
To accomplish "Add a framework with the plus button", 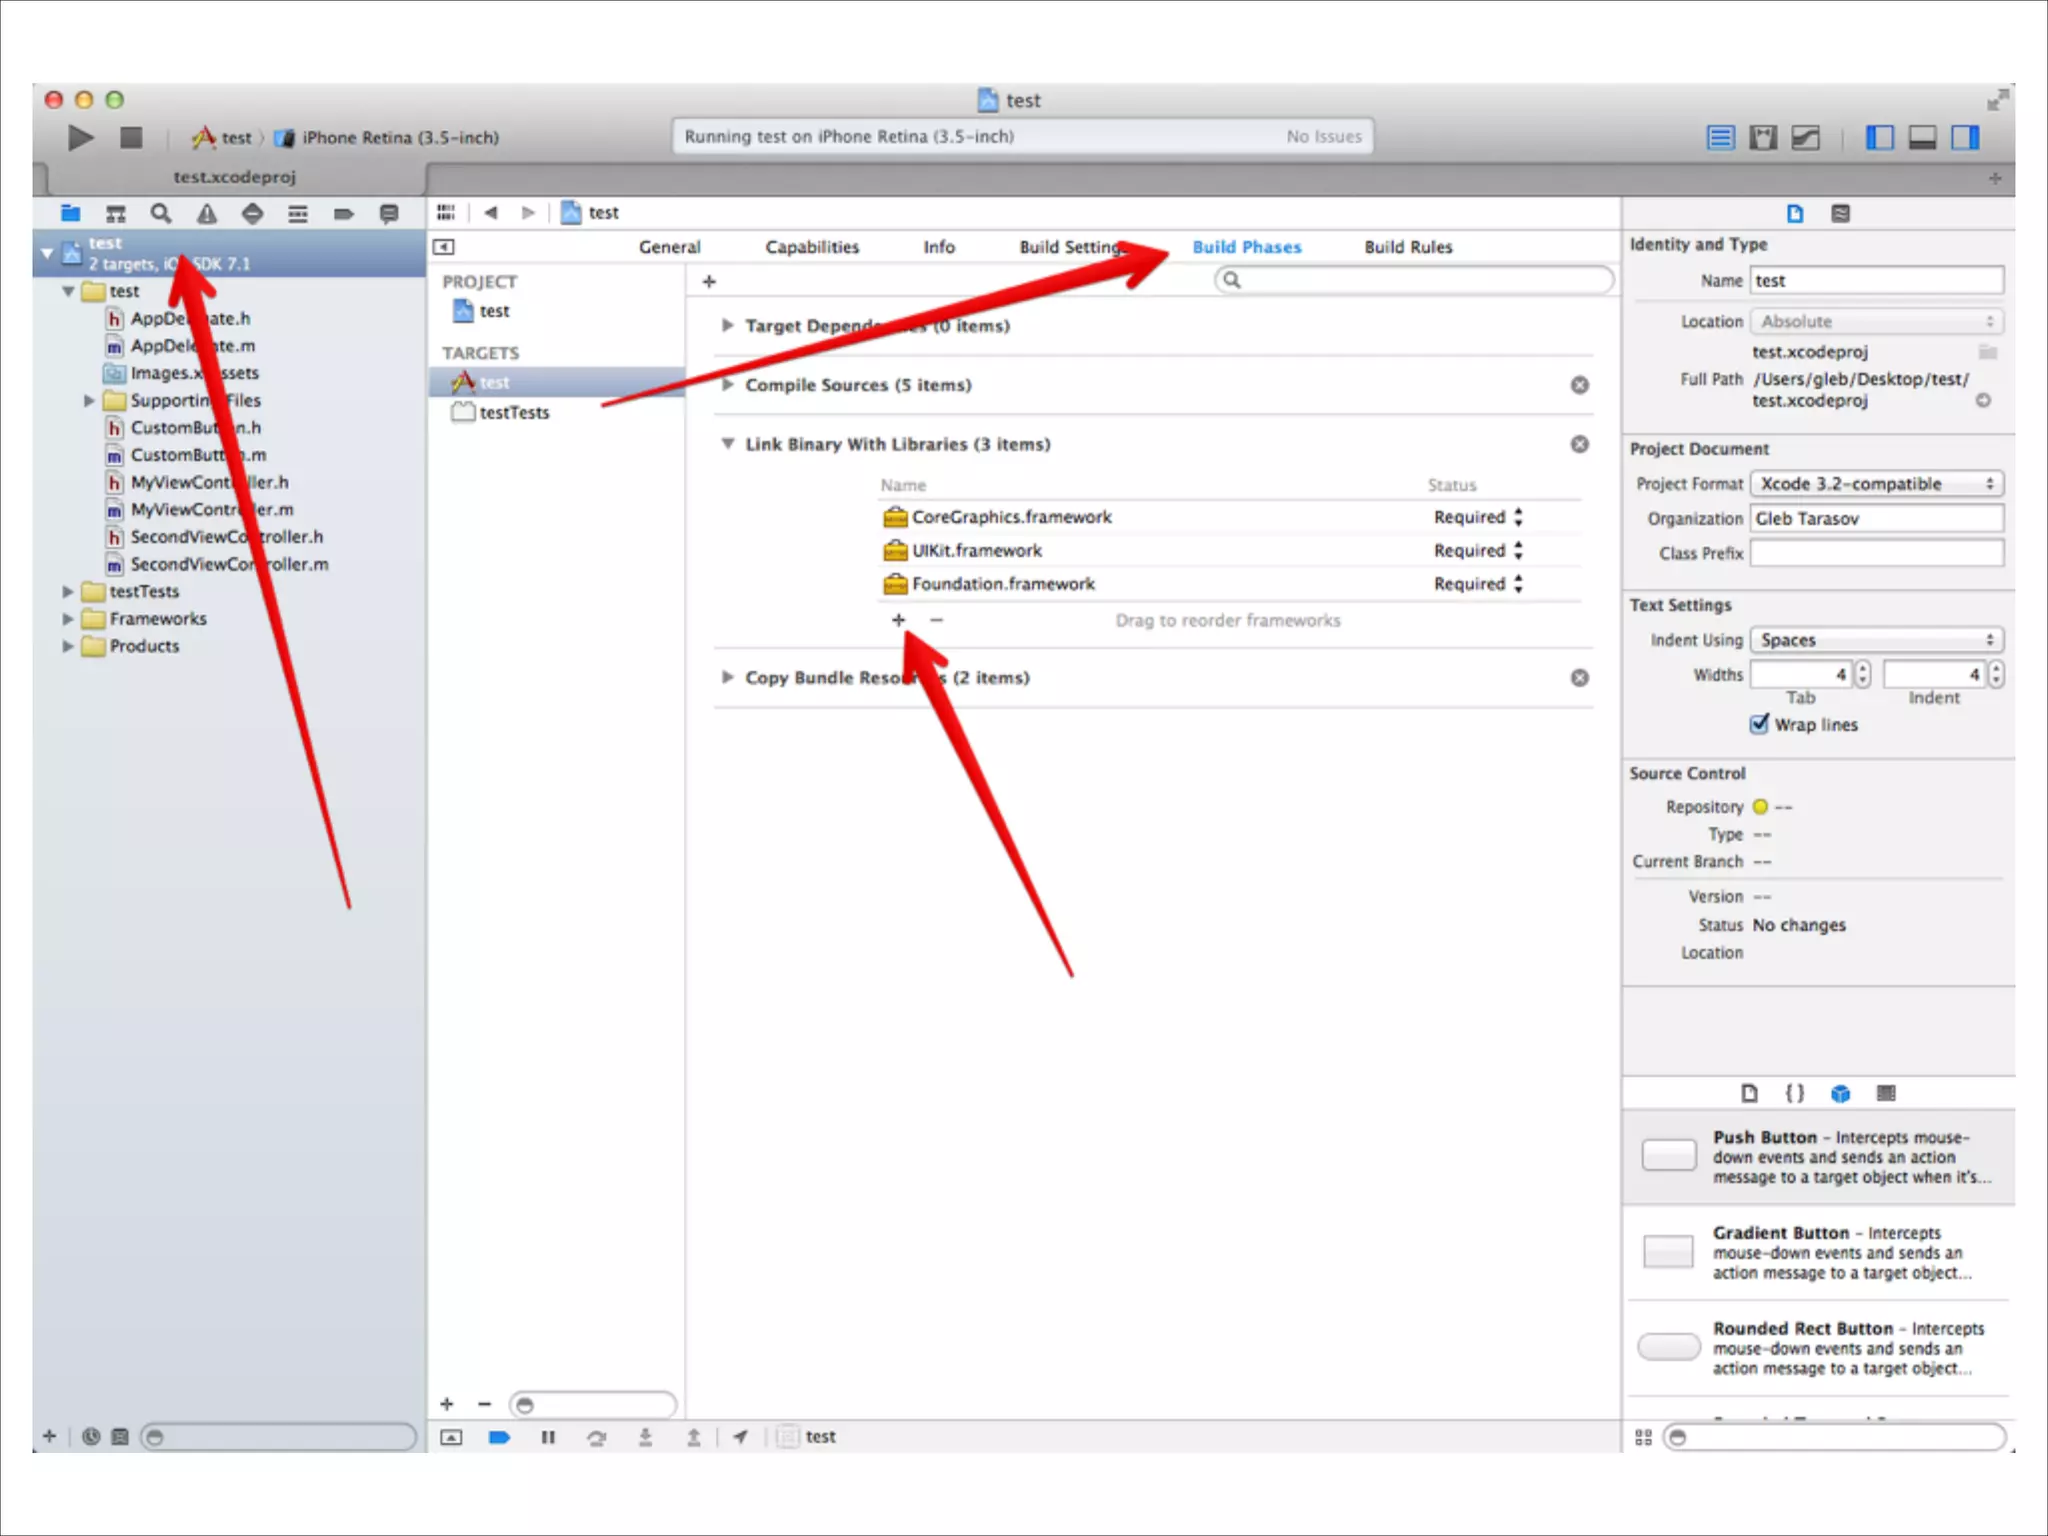I will (898, 620).
